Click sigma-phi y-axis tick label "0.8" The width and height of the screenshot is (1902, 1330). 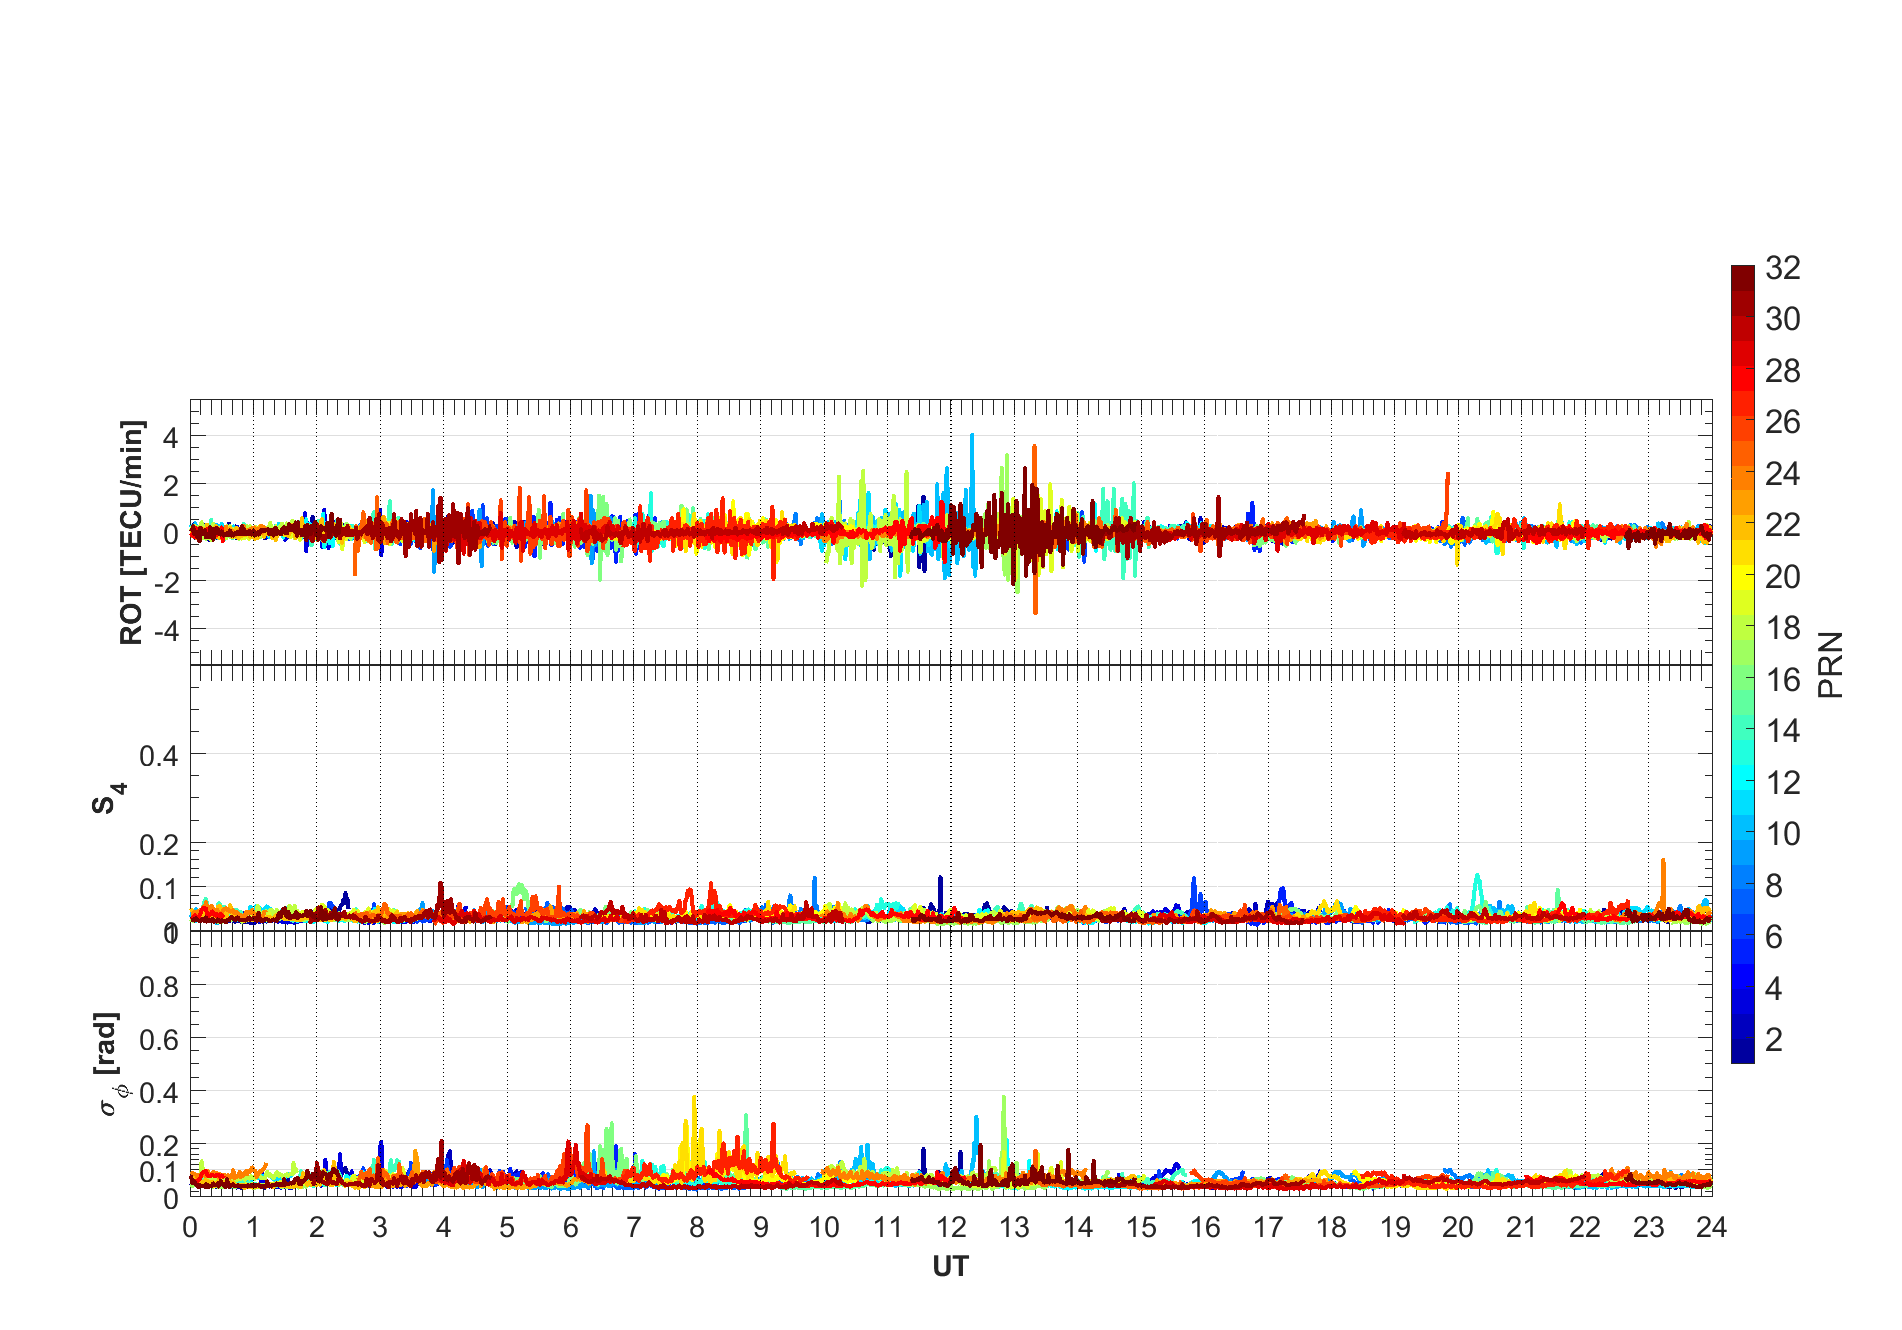(x=159, y=987)
